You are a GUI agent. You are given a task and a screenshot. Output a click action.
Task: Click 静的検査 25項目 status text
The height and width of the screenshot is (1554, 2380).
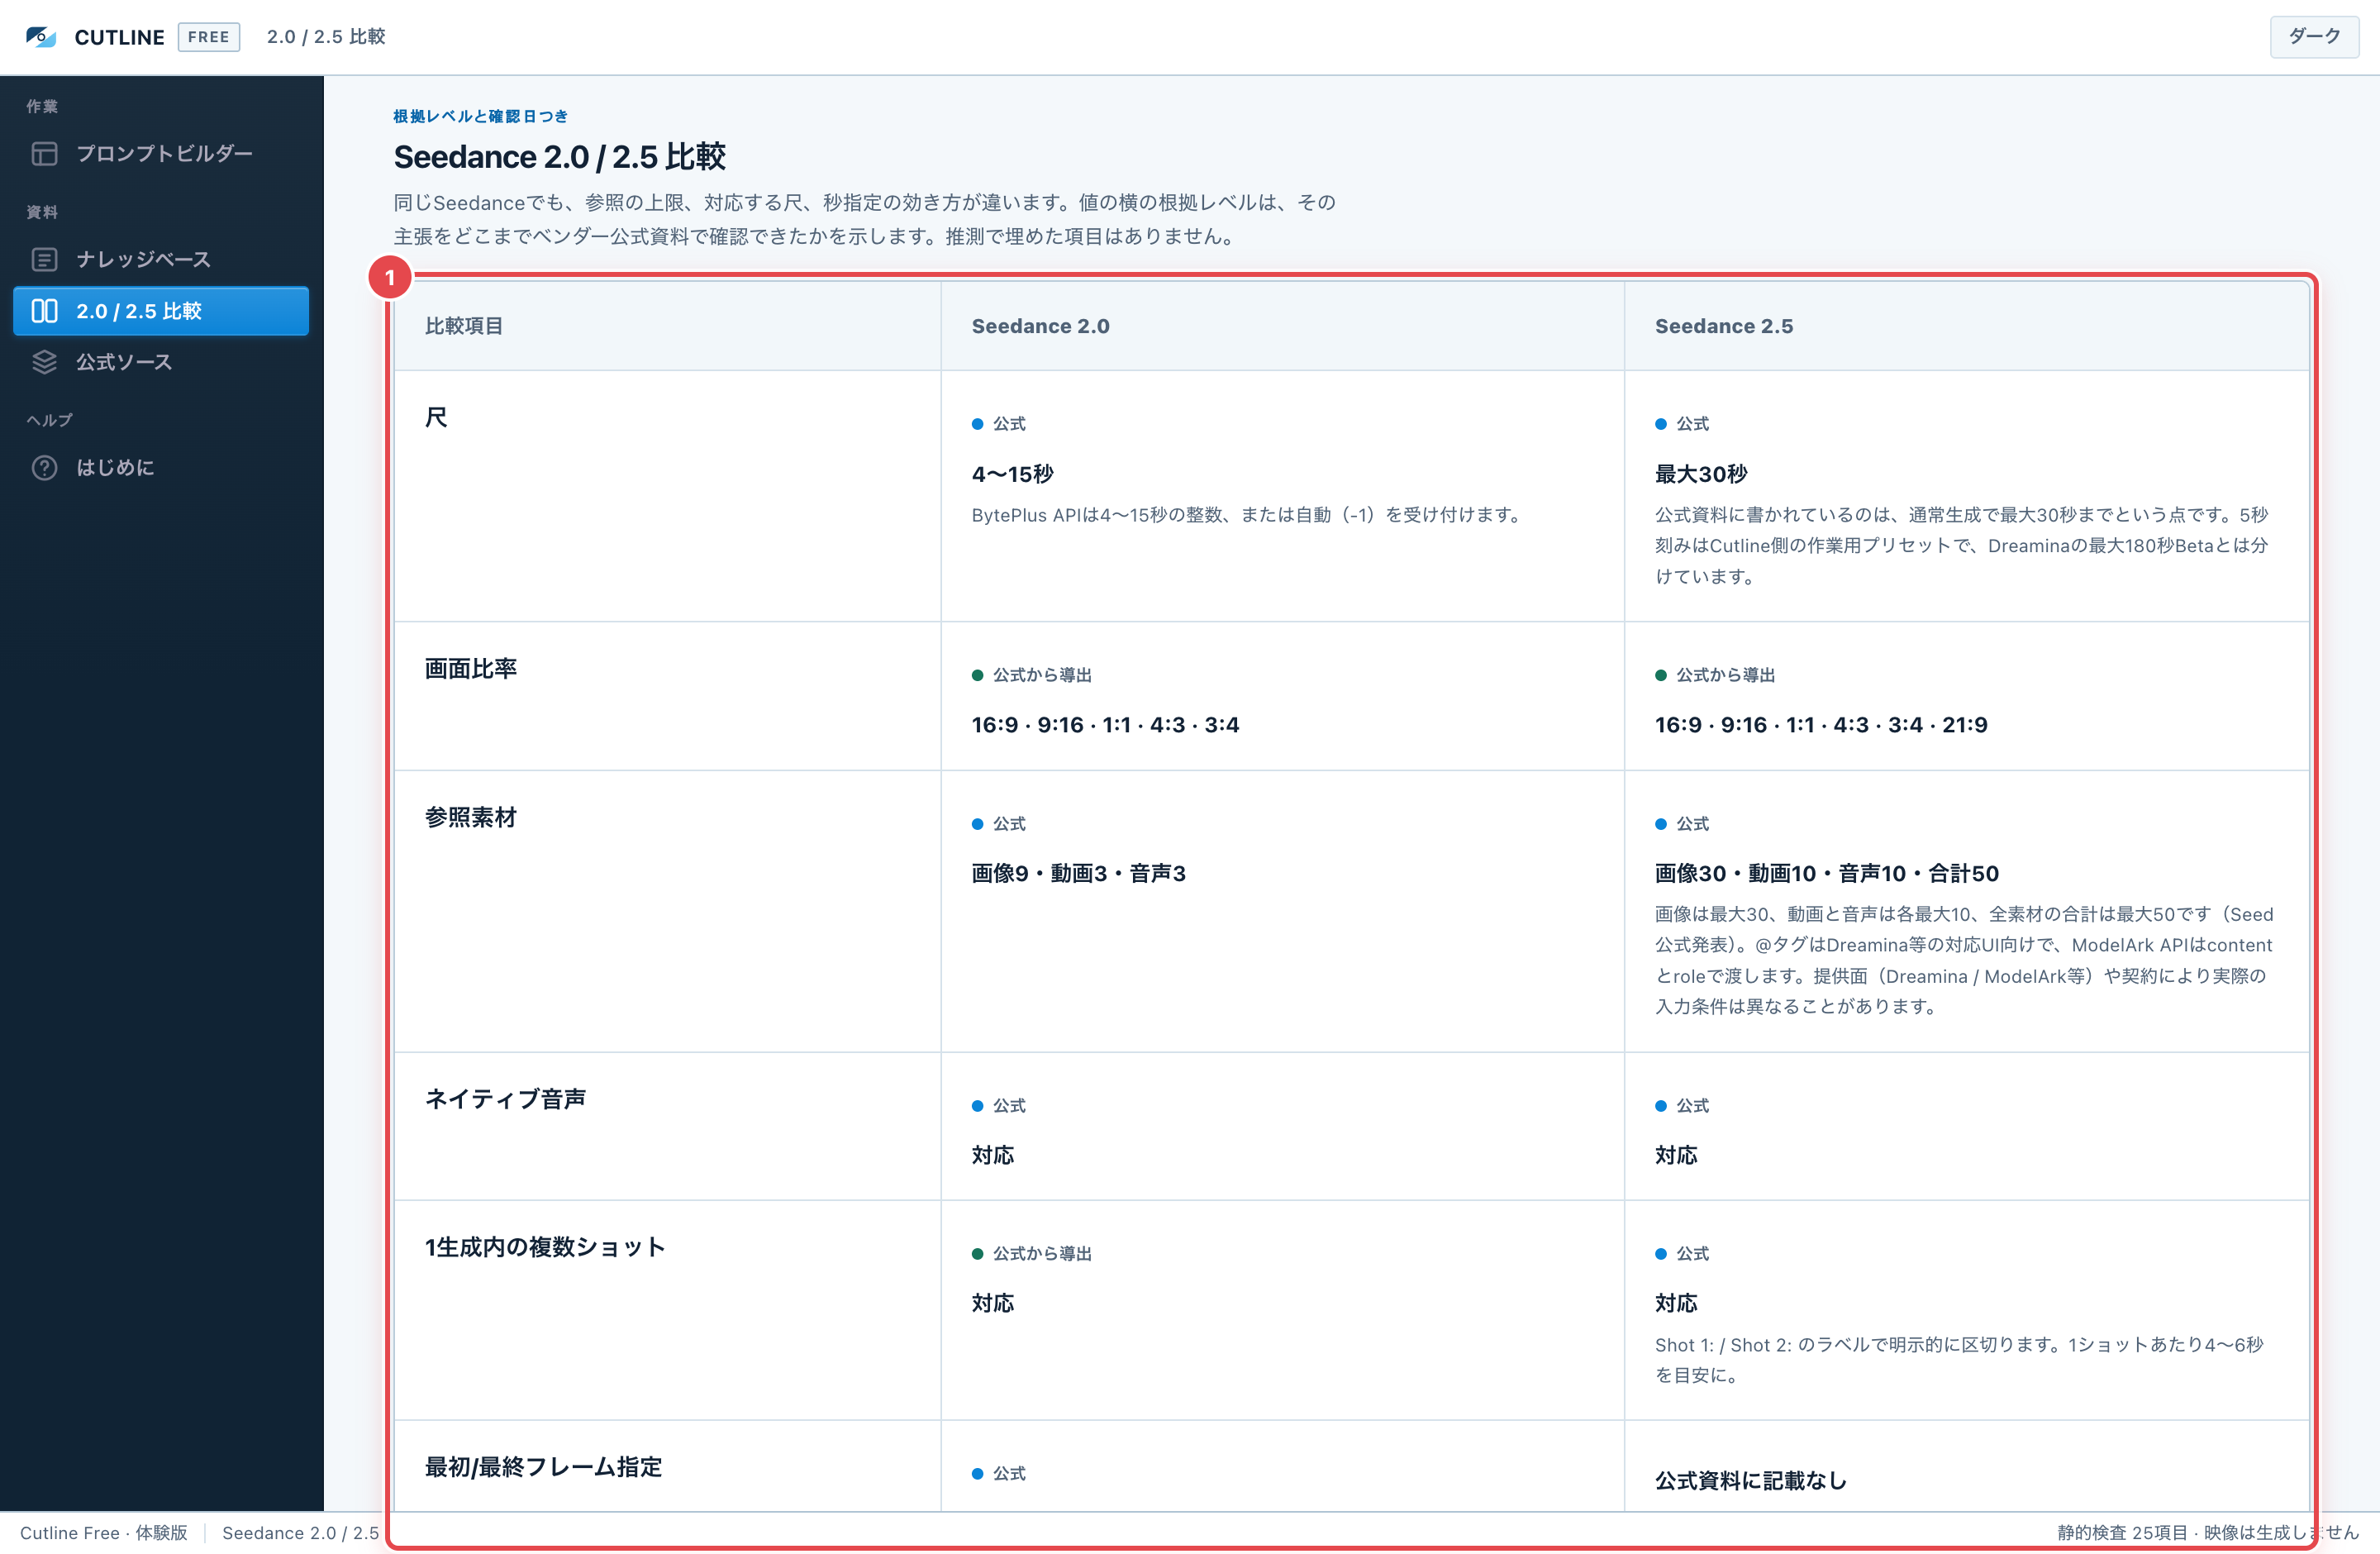(x=2122, y=1532)
